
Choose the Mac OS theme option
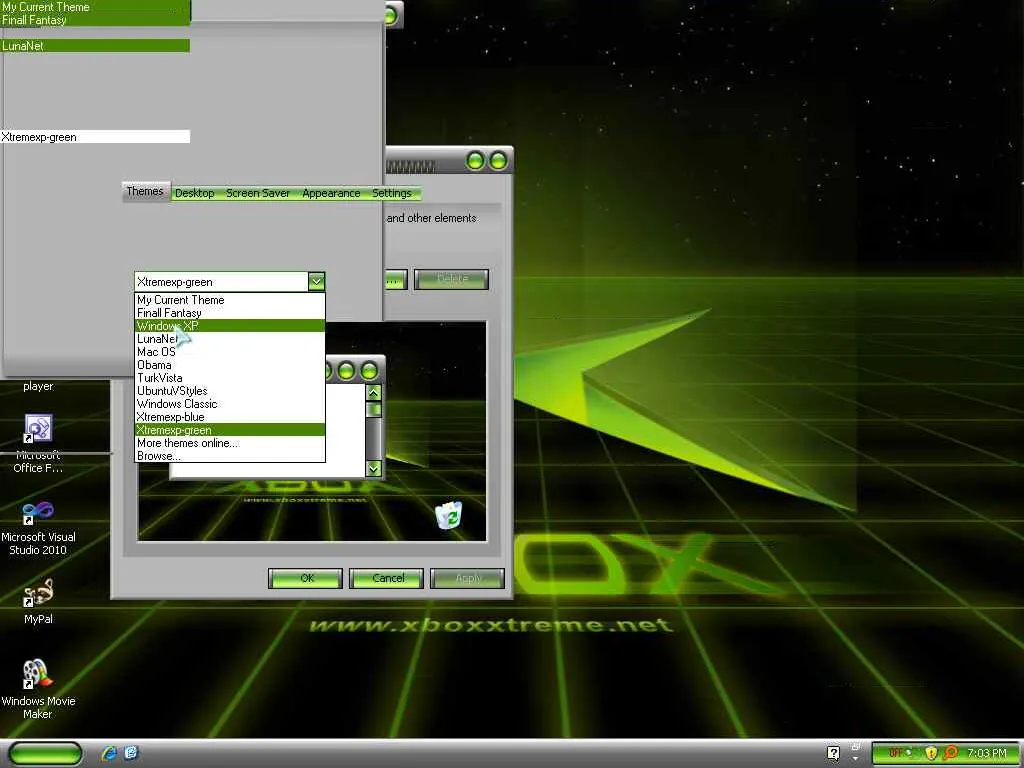(x=230, y=352)
